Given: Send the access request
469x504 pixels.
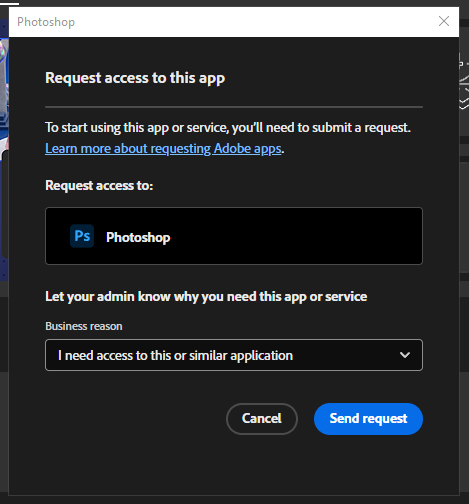Looking at the screenshot, I should click(368, 419).
